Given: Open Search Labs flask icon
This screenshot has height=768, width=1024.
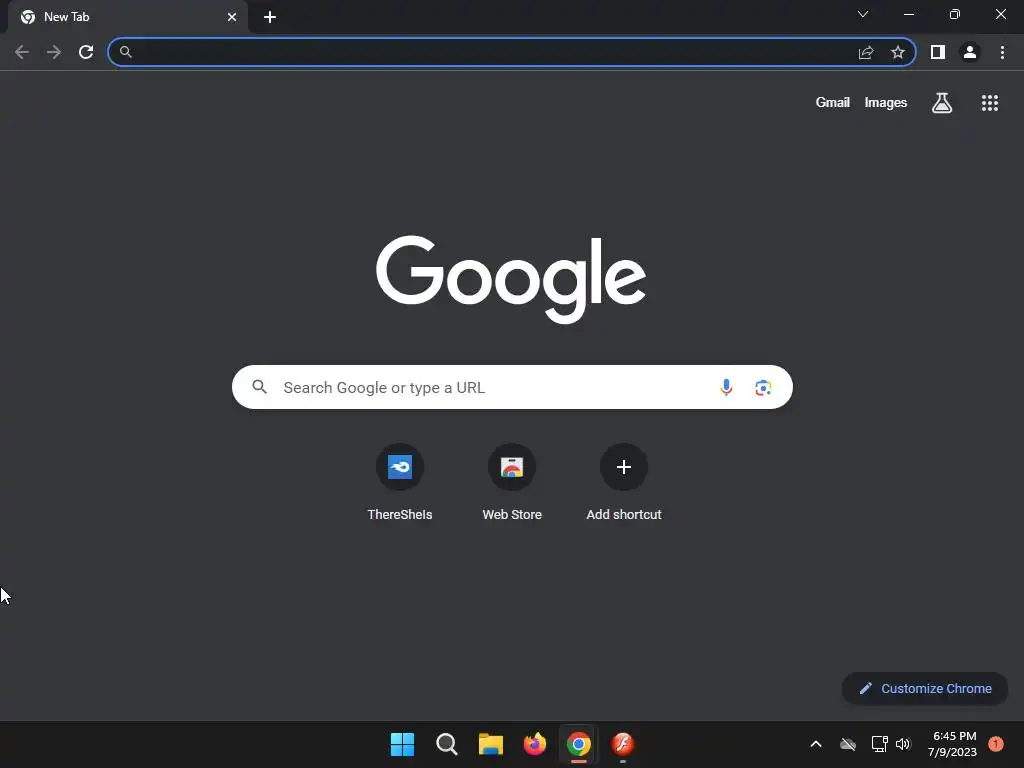Looking at the screenshot, I should tap(942, 103).
